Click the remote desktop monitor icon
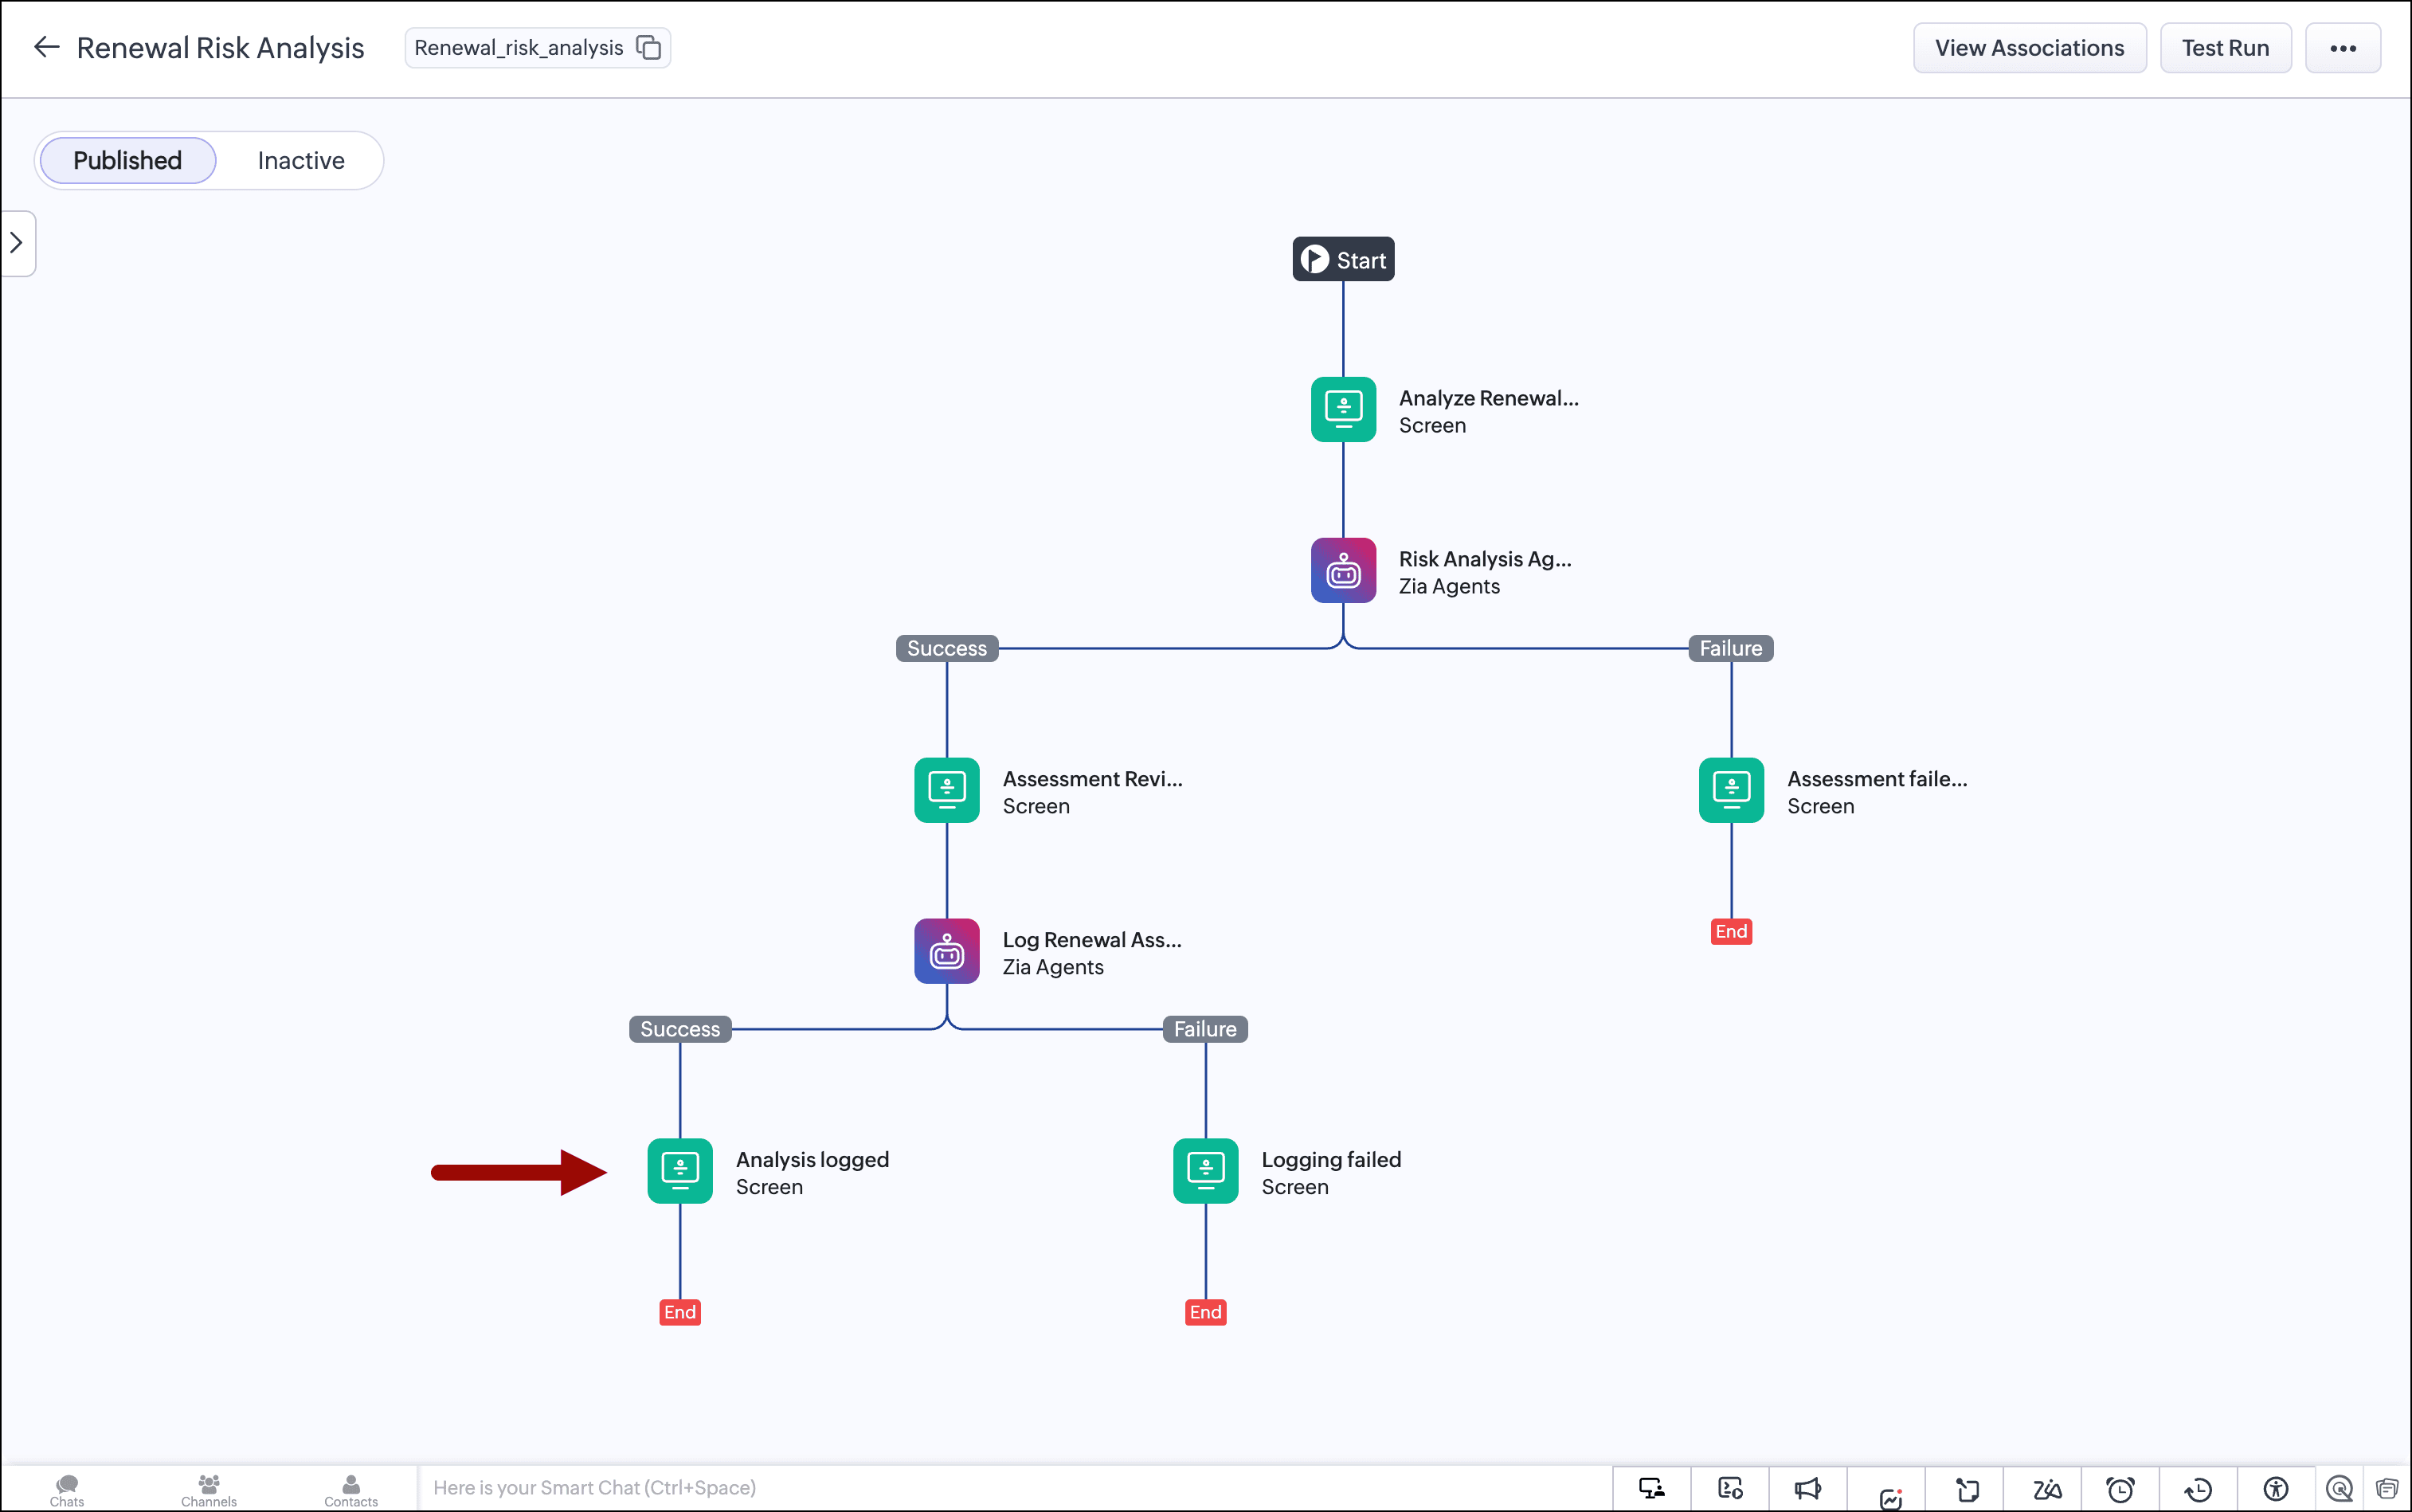 (x=1652, y=1489)
